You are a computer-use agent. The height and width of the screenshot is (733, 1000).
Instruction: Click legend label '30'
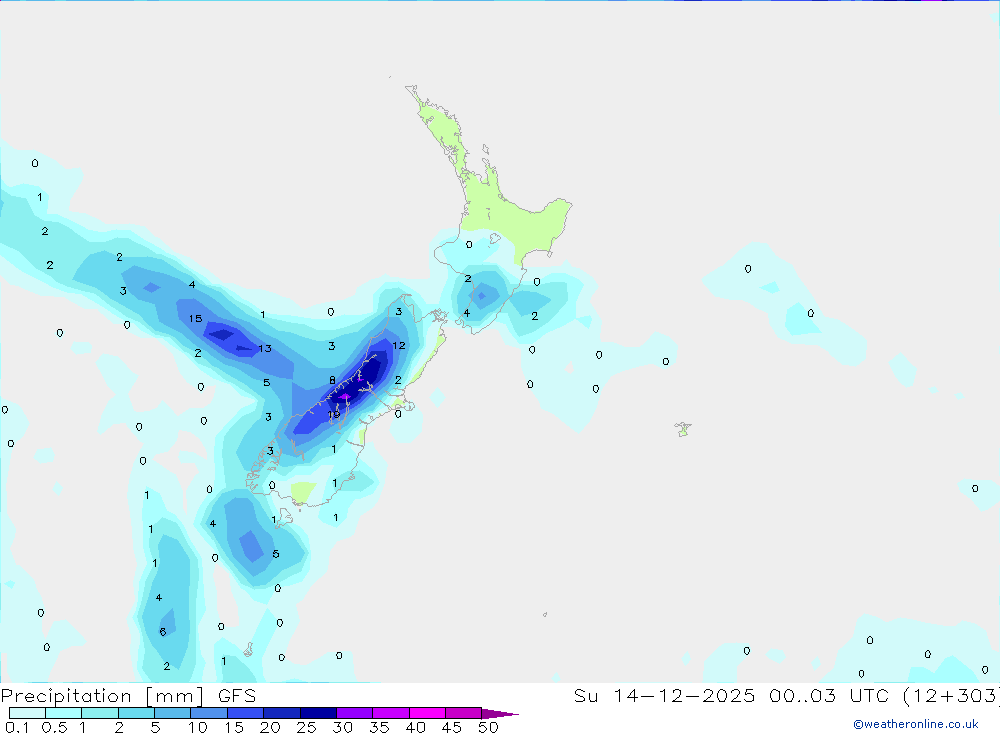pos(342,727)
